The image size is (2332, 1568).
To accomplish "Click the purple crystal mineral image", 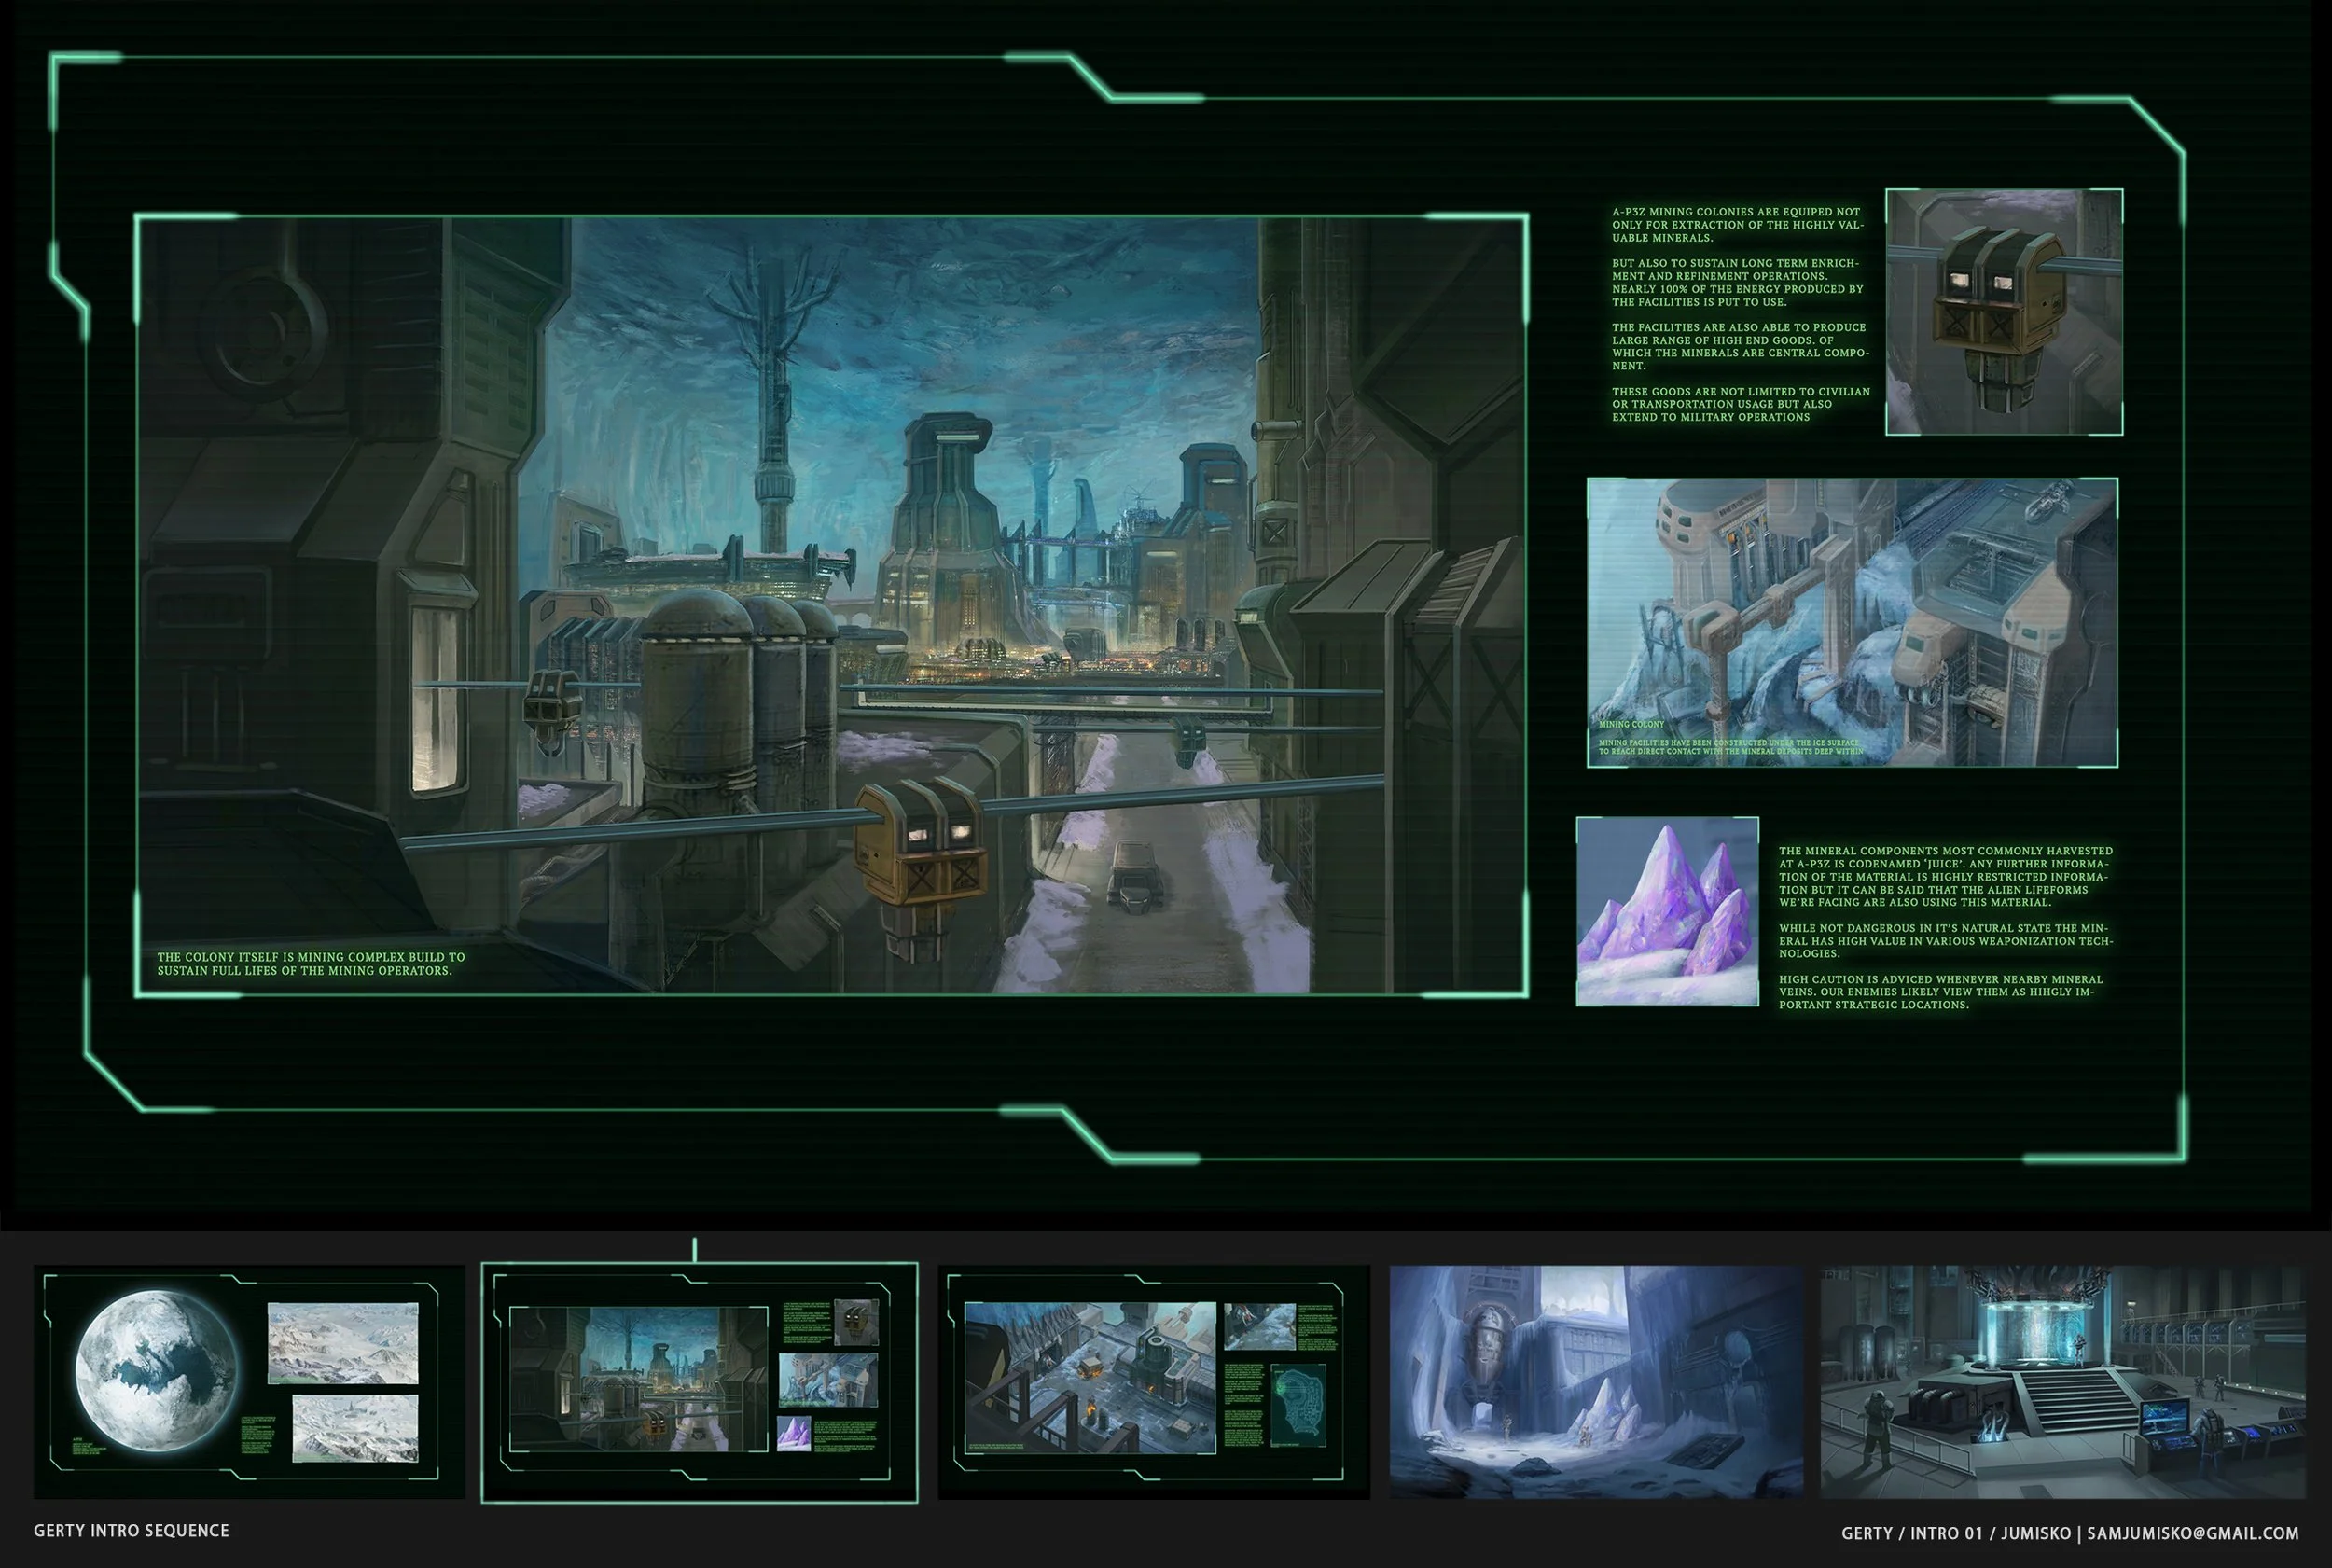I will click(1667, 911).
